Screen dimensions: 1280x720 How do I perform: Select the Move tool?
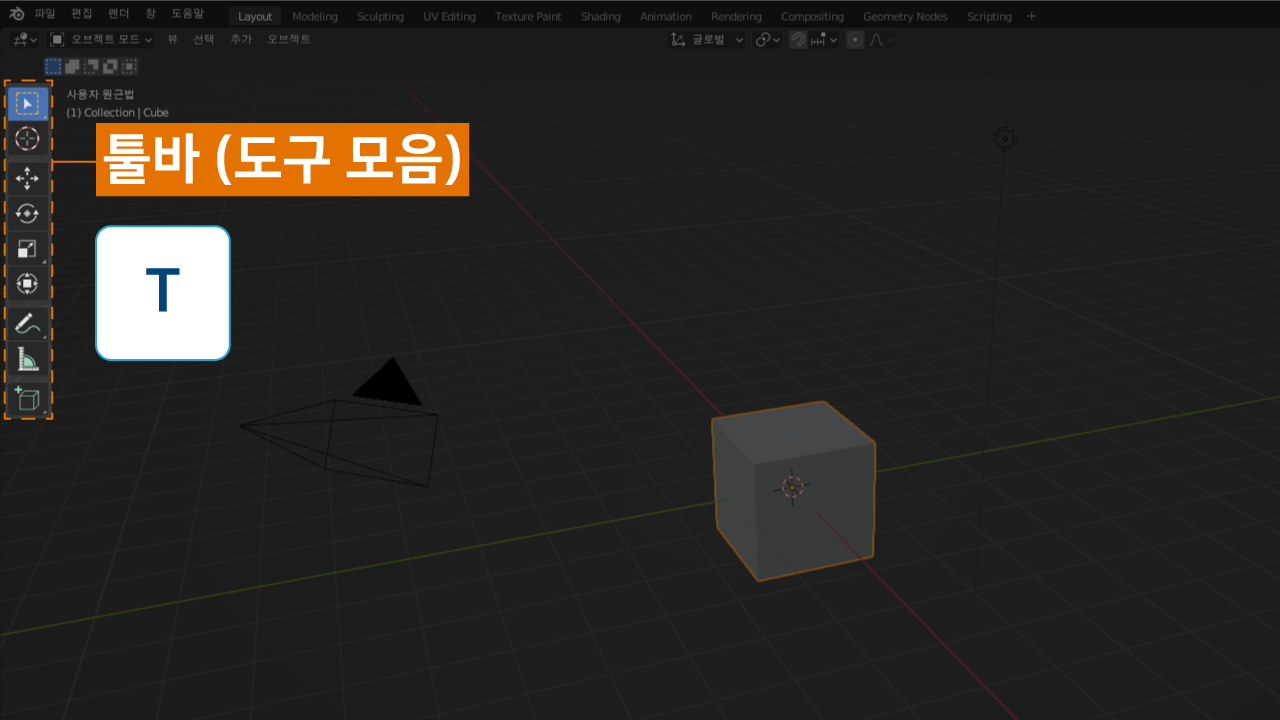point(28,178)
